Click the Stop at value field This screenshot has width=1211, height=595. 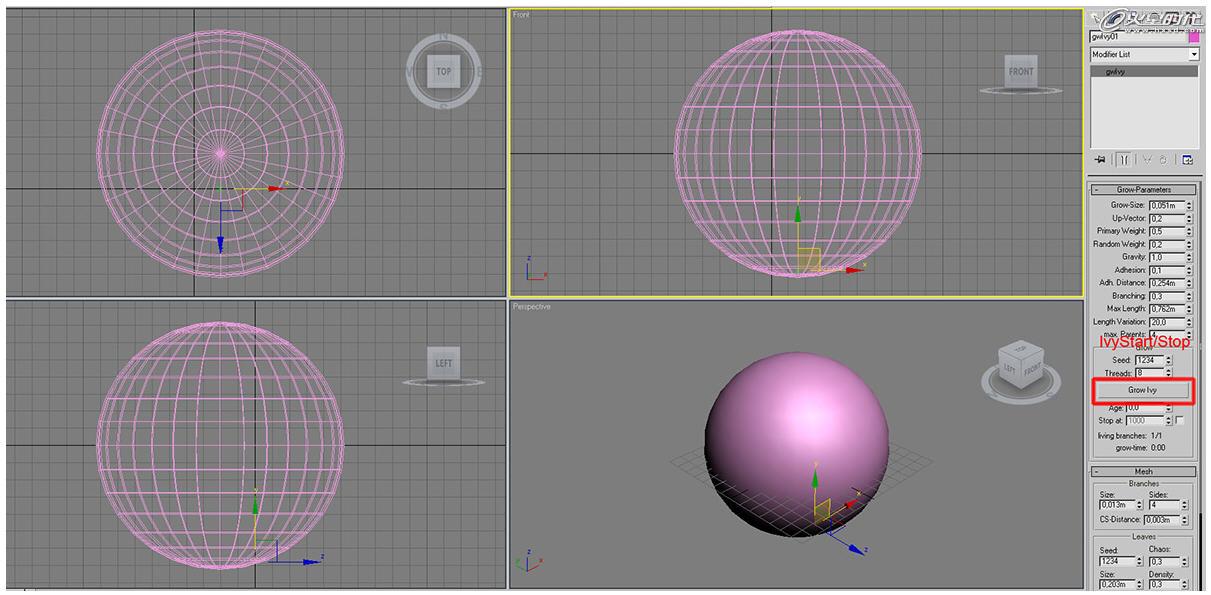tap(1146, 421)
